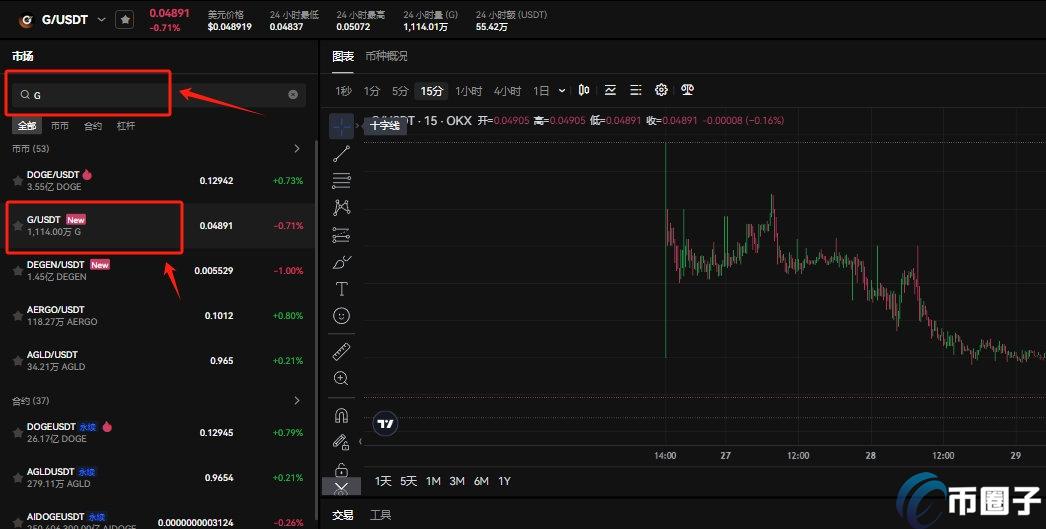Toggle favorite star for G/USDT header
This screenshot has height=529, width=1046.
124,19
